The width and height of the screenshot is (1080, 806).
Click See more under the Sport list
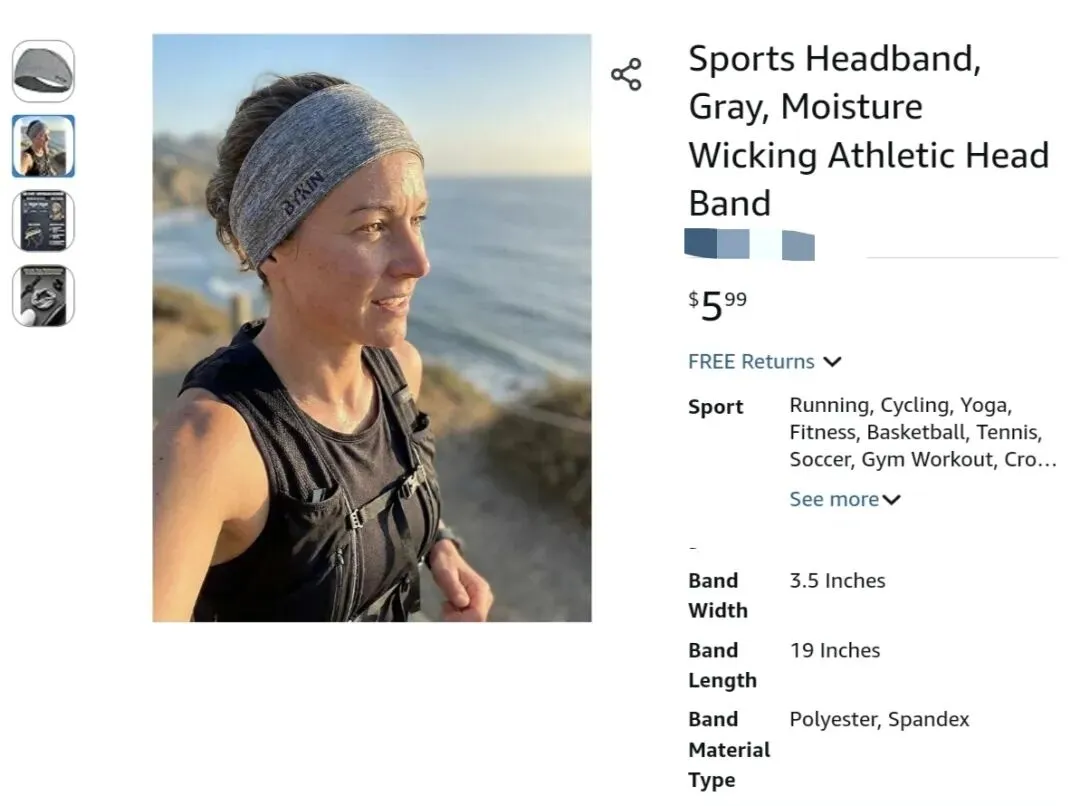pos(834,499)
